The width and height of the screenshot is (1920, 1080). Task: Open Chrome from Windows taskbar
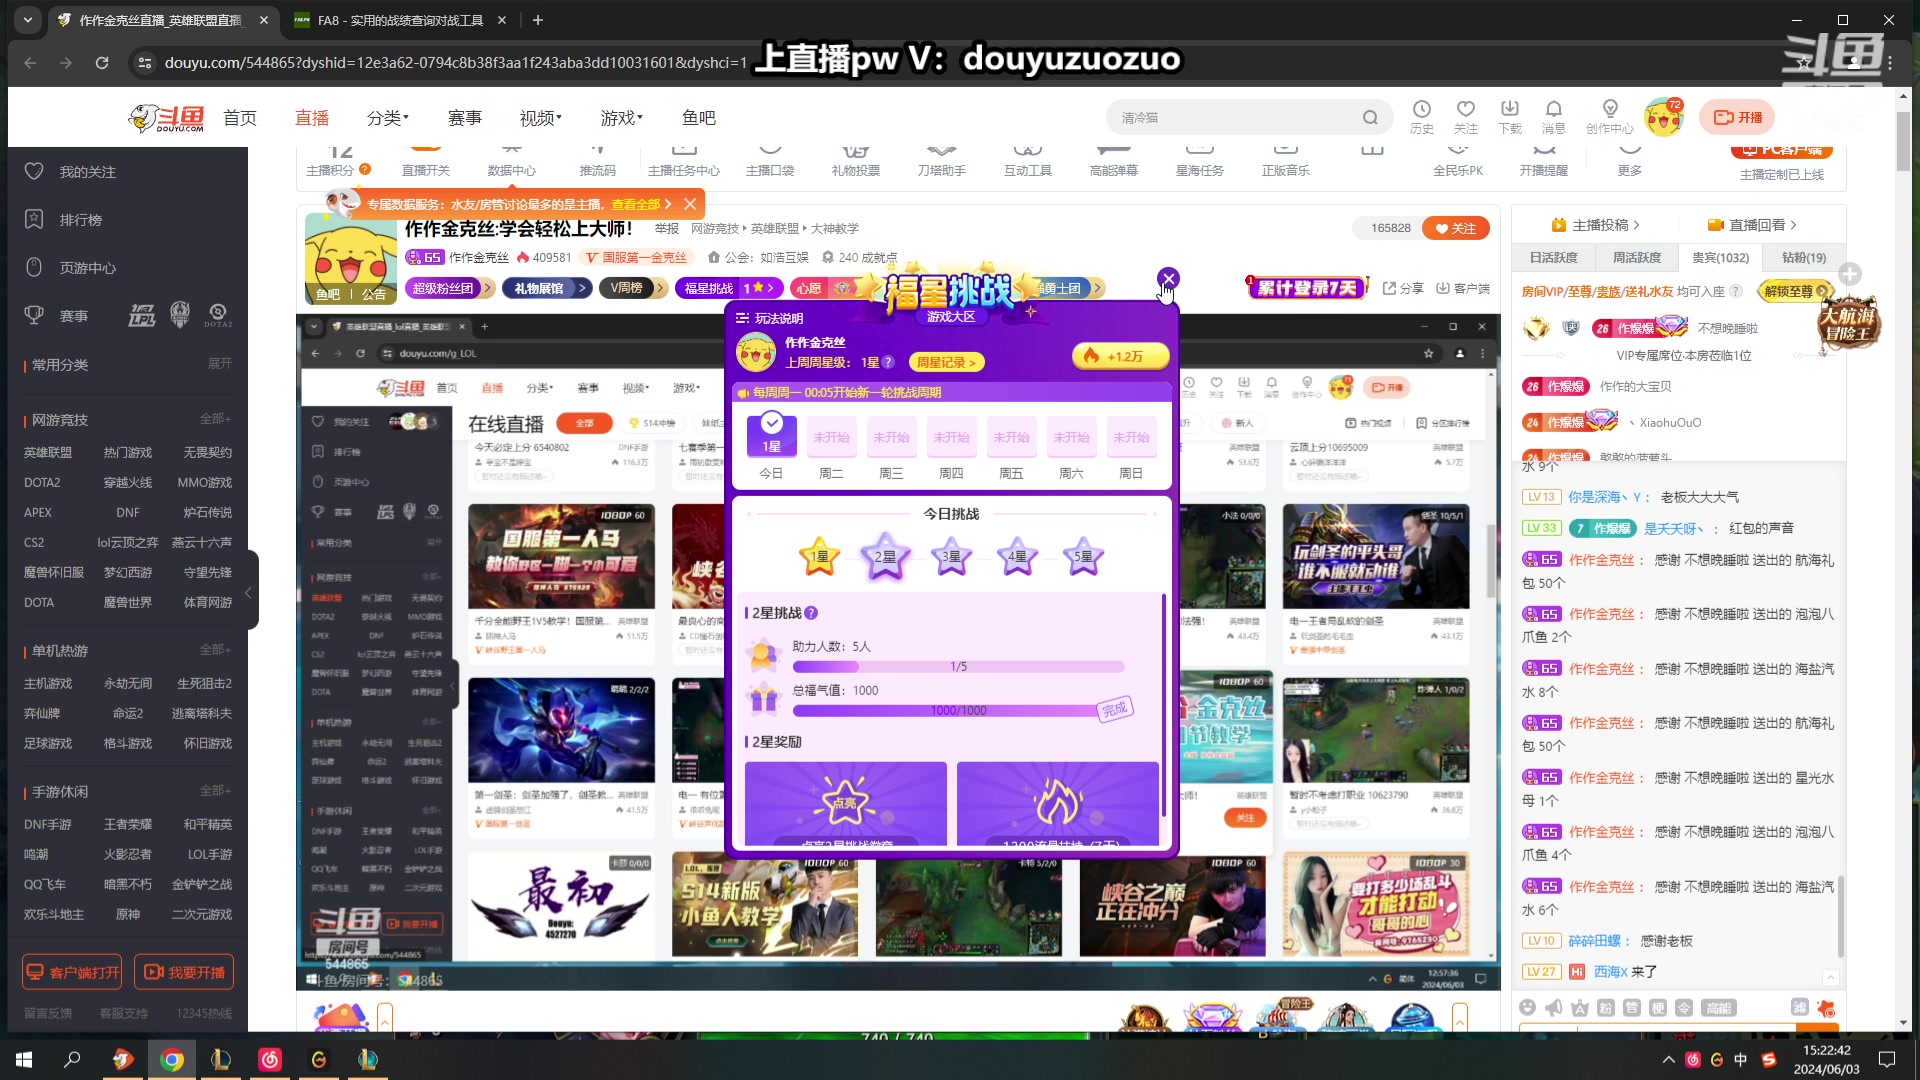coord(172,1059)
